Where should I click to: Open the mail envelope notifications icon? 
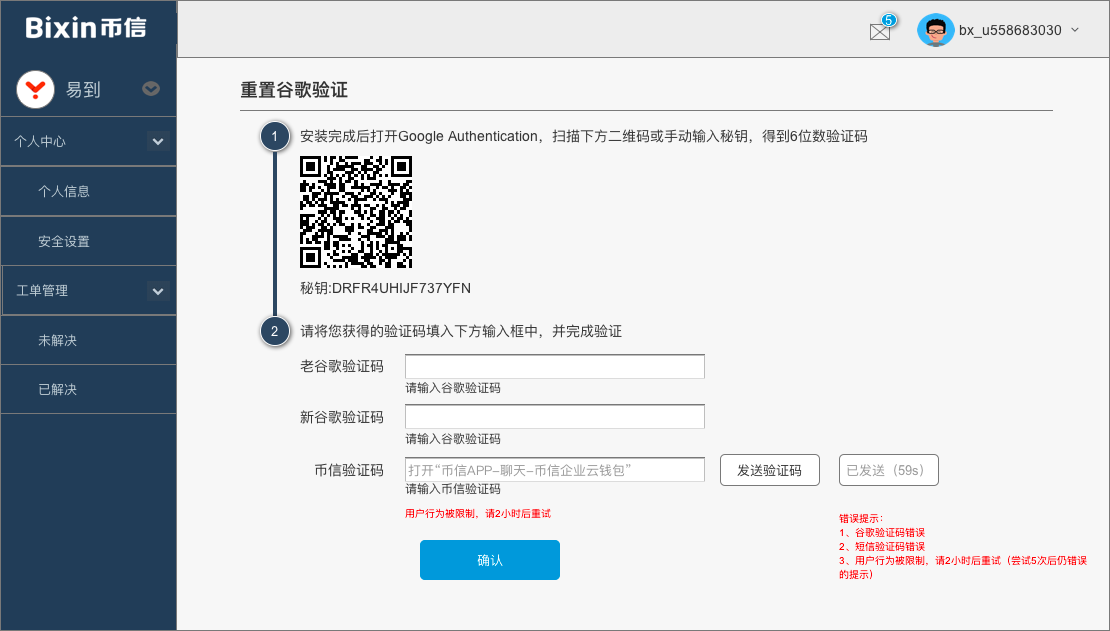click(880, 31)
